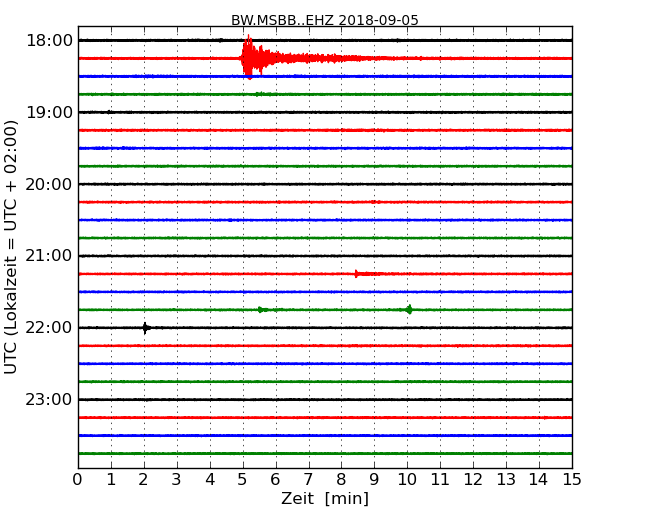Click the x-axis tick label 10
Screen dimensions: 650x520
(407, 479)
